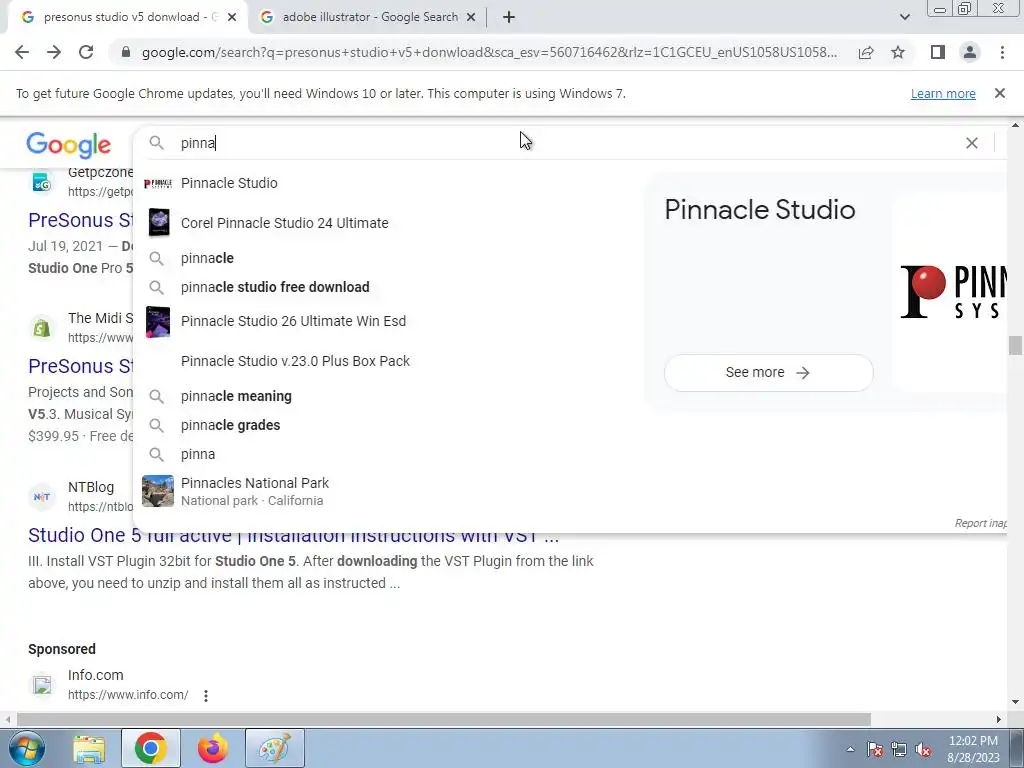This screenshot has height=768, width=1024.
Task: Open Paint from the taskbar
Action: (x=275, y=748)
